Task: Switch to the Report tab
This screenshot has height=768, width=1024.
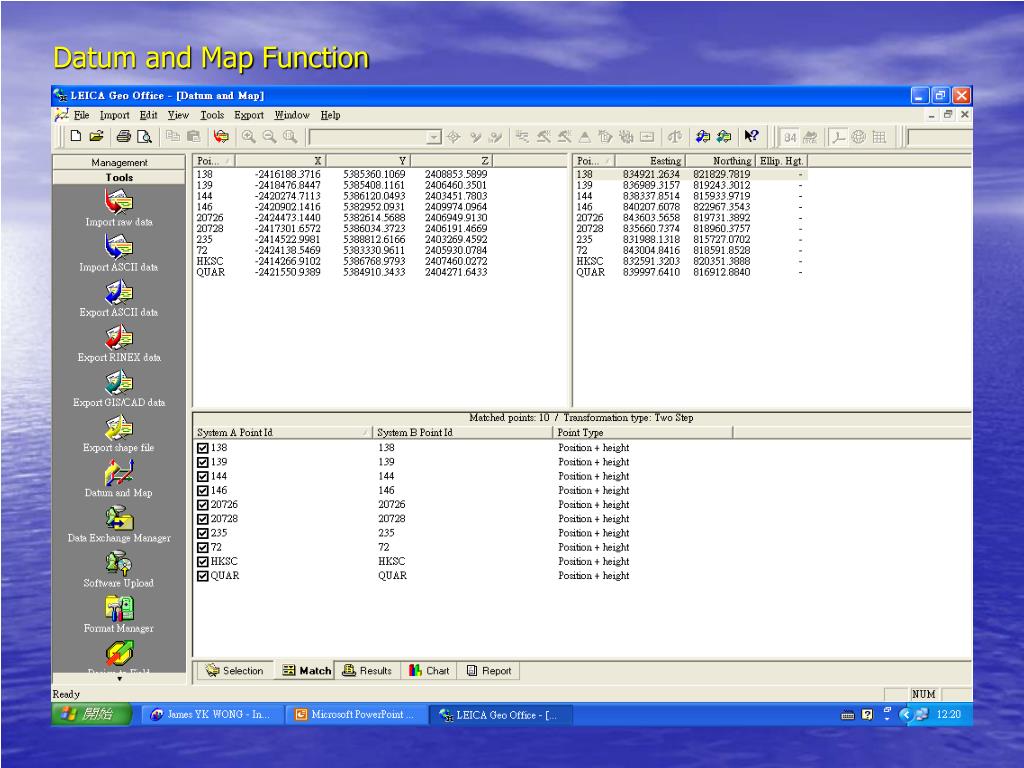Action: pyautogui.click(x=489, y=671)
